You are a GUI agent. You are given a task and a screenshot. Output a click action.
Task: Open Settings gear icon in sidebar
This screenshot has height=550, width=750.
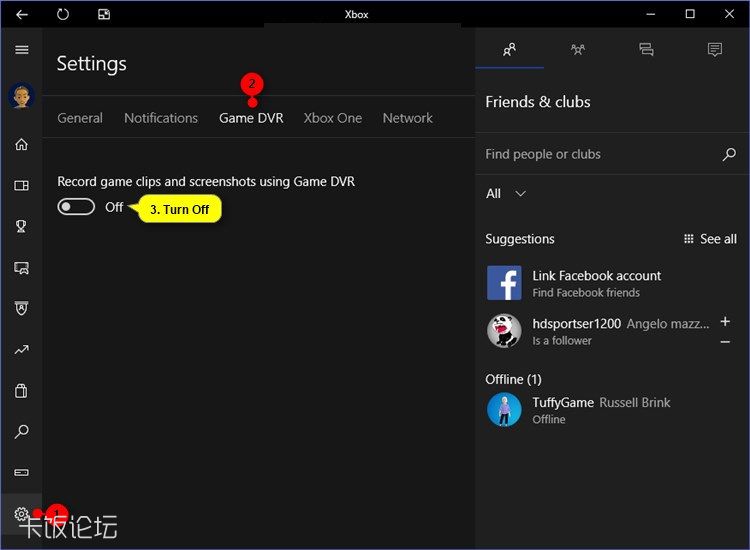21,514
